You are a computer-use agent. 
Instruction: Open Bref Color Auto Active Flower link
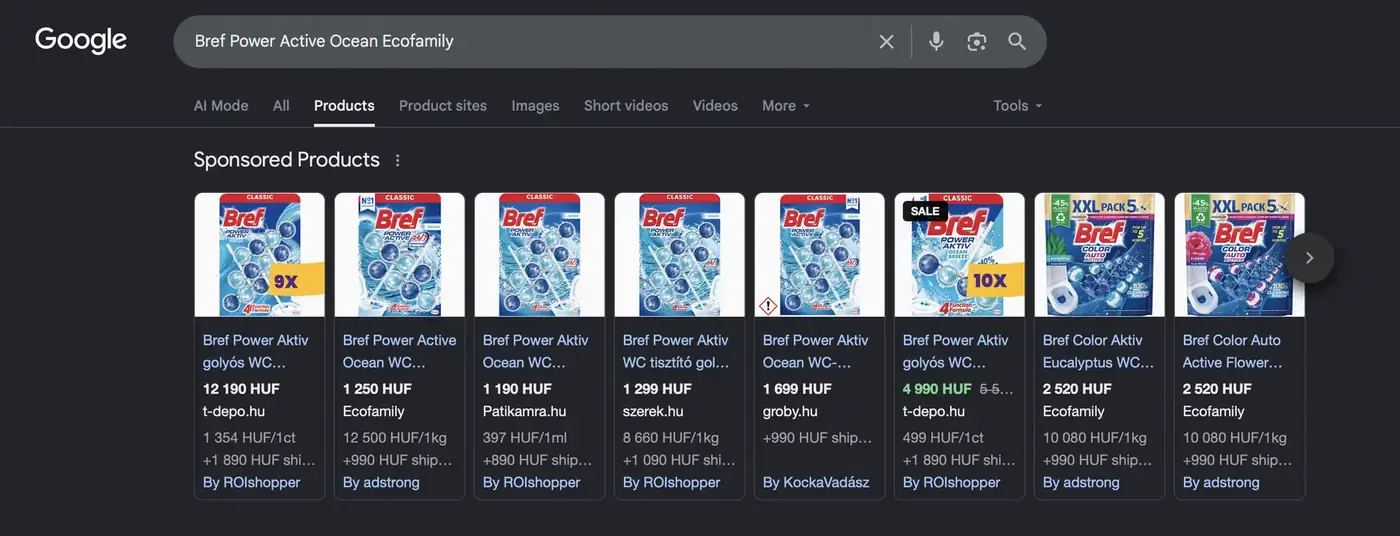click(x=1232, y=351)
